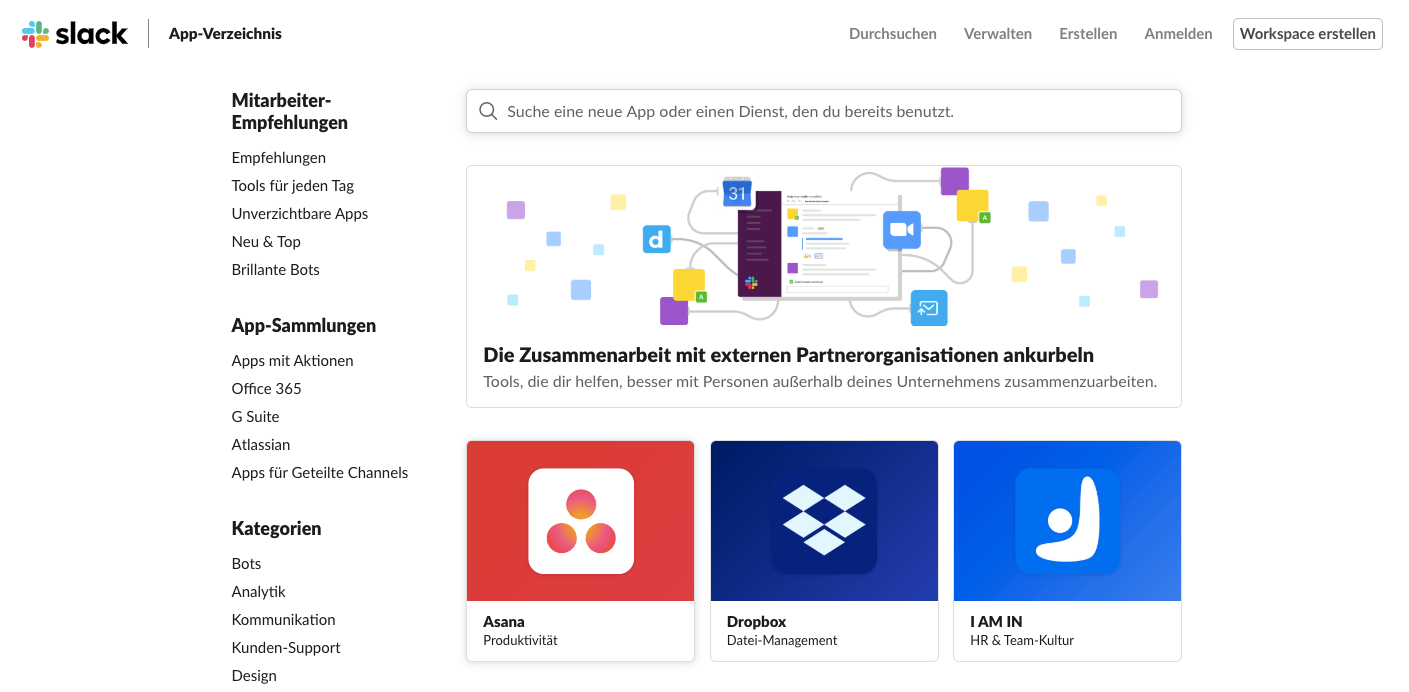This screenshot has width=1409, height=692.
Task: Click the mail envelope icon in banner
Action: [x=929, y=308]
